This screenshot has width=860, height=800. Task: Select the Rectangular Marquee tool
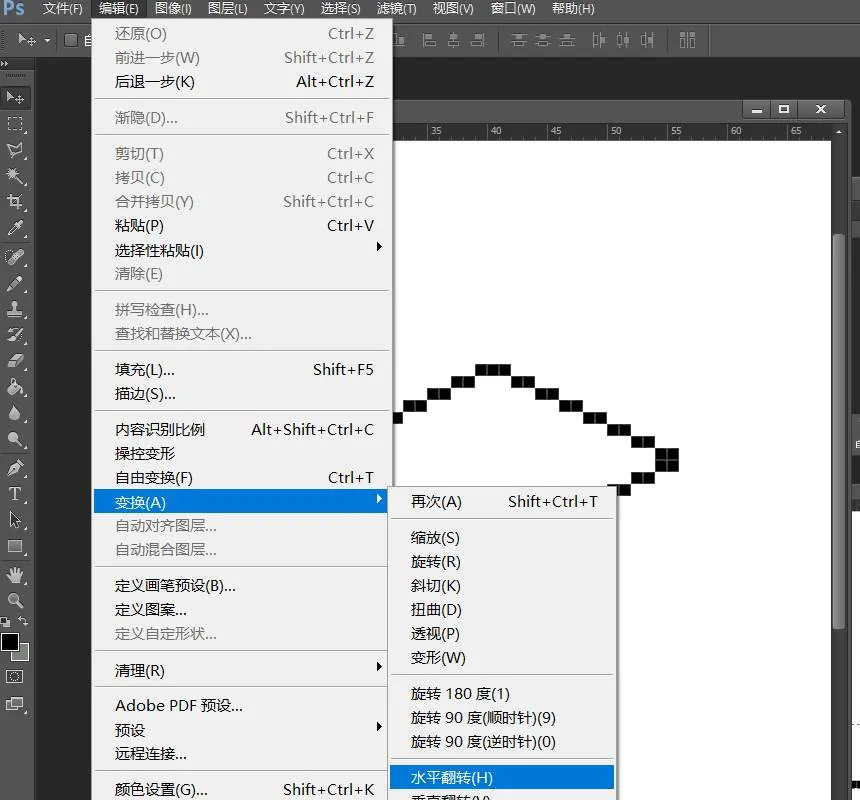pos(15,124)
